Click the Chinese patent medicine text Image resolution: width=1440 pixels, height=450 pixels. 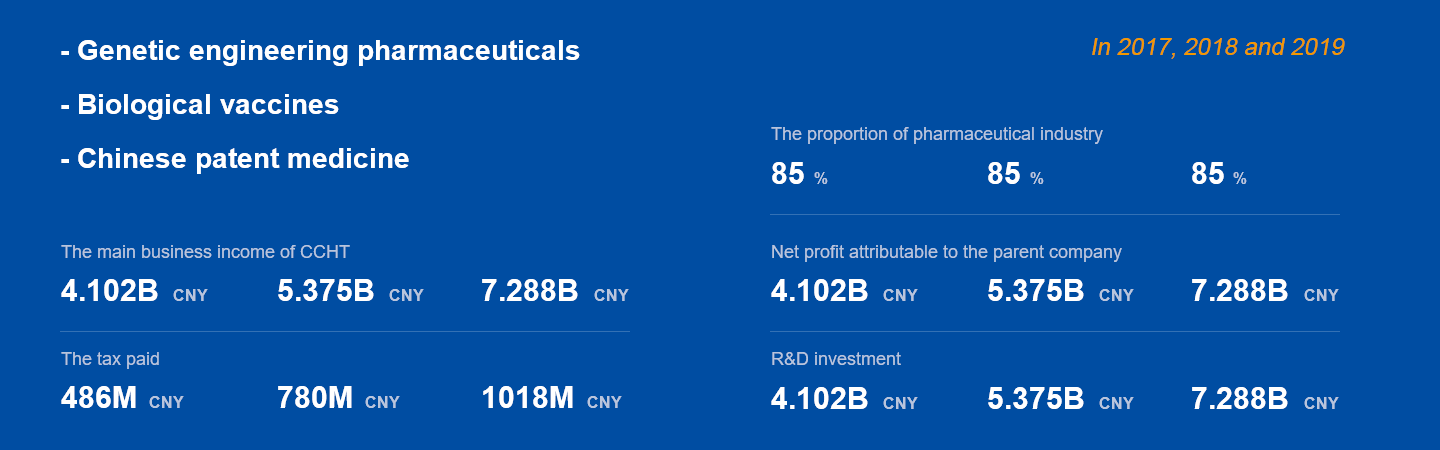[235, 159]
